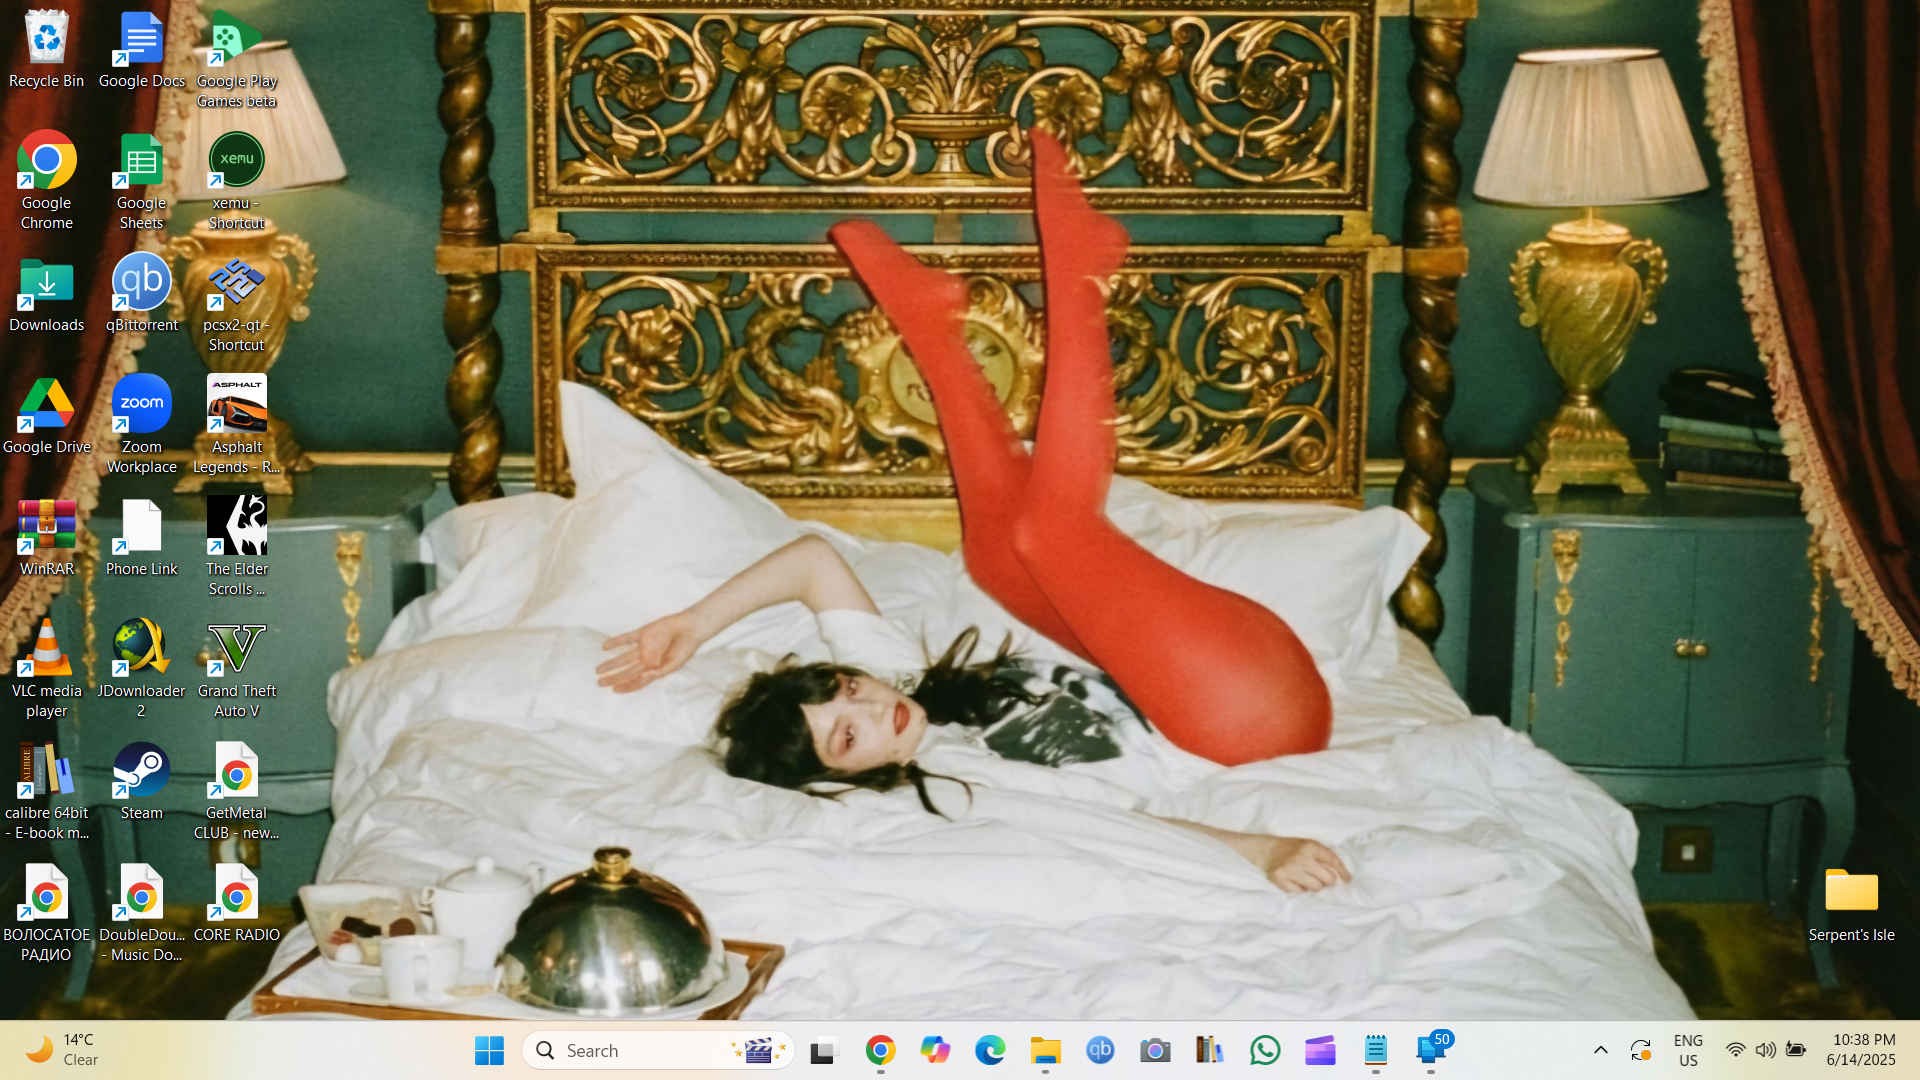The width and height of the screenshot is (1920, 1080).
Task: Open WinRAR desktop shortcut
Action: [x=46, y=539]
